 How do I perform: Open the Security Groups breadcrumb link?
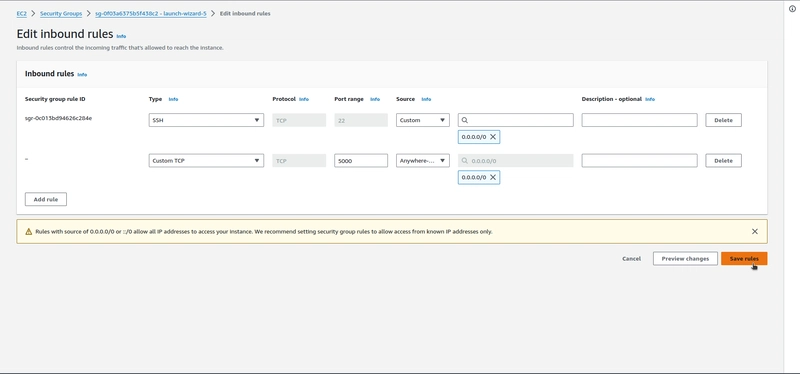pyautogui.click(x=61, y=14)
